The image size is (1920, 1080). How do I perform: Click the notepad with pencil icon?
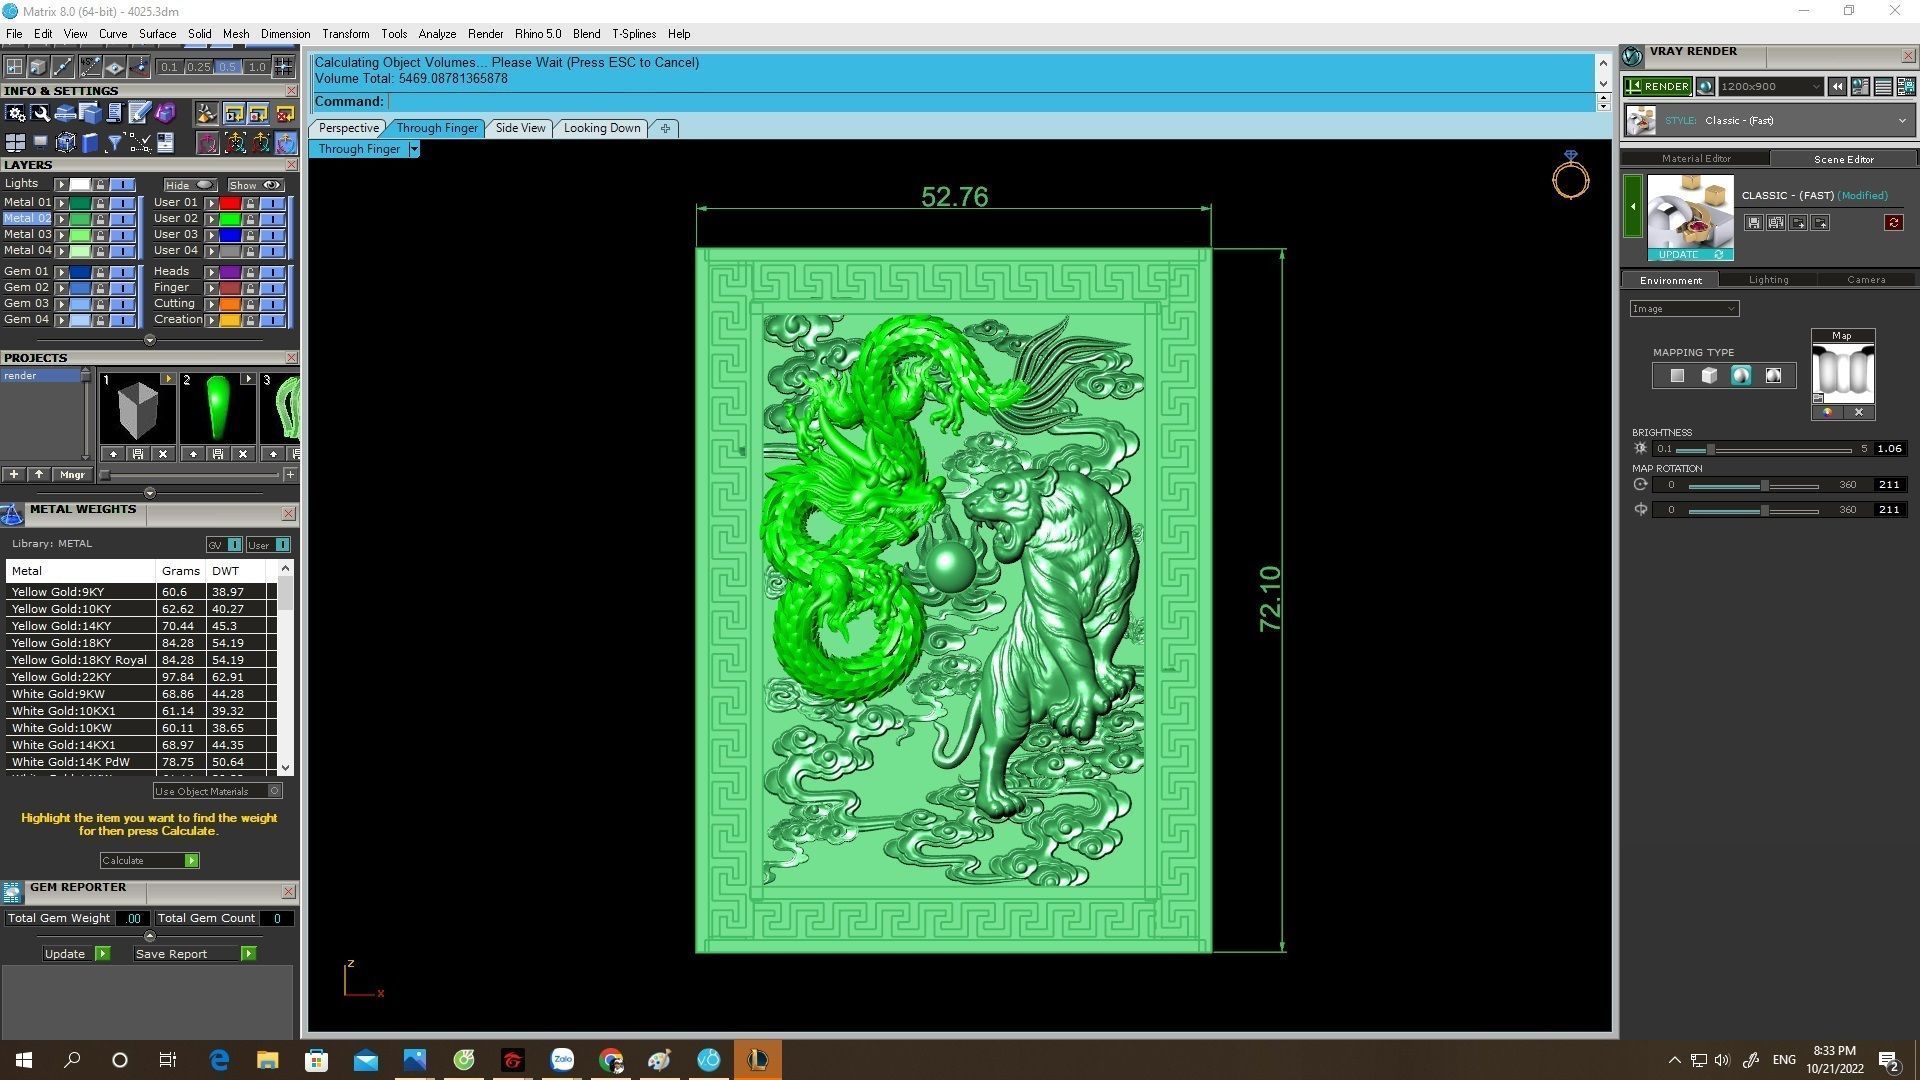click(x=140, y=113)
